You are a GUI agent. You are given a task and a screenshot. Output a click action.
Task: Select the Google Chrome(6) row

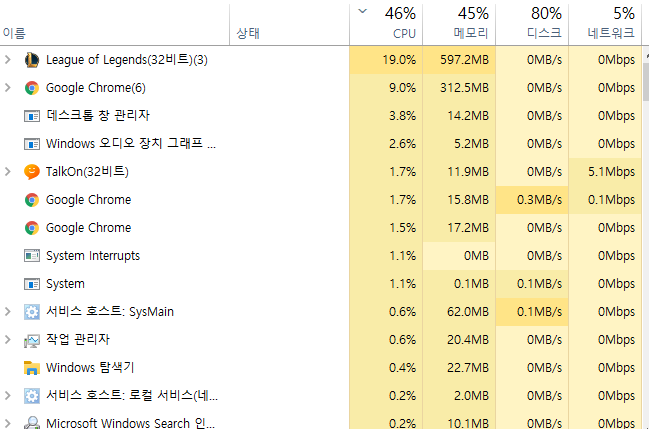(x=321, y=88)
